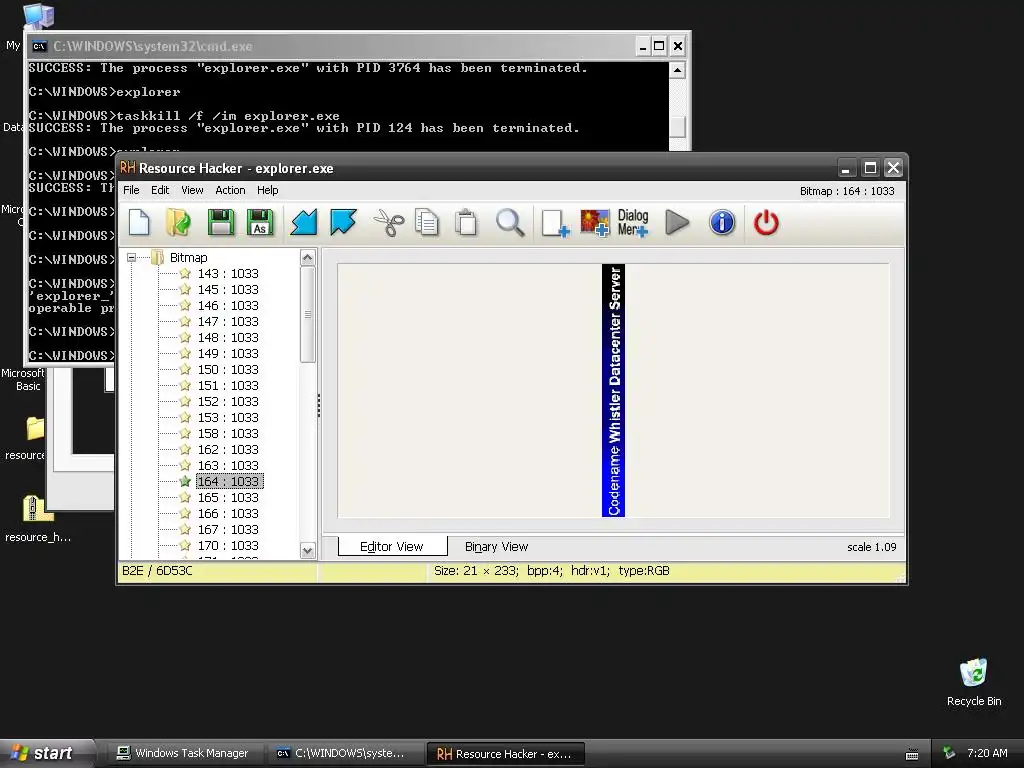Click the Paste clipboard icon

click(x=466, y=223)
